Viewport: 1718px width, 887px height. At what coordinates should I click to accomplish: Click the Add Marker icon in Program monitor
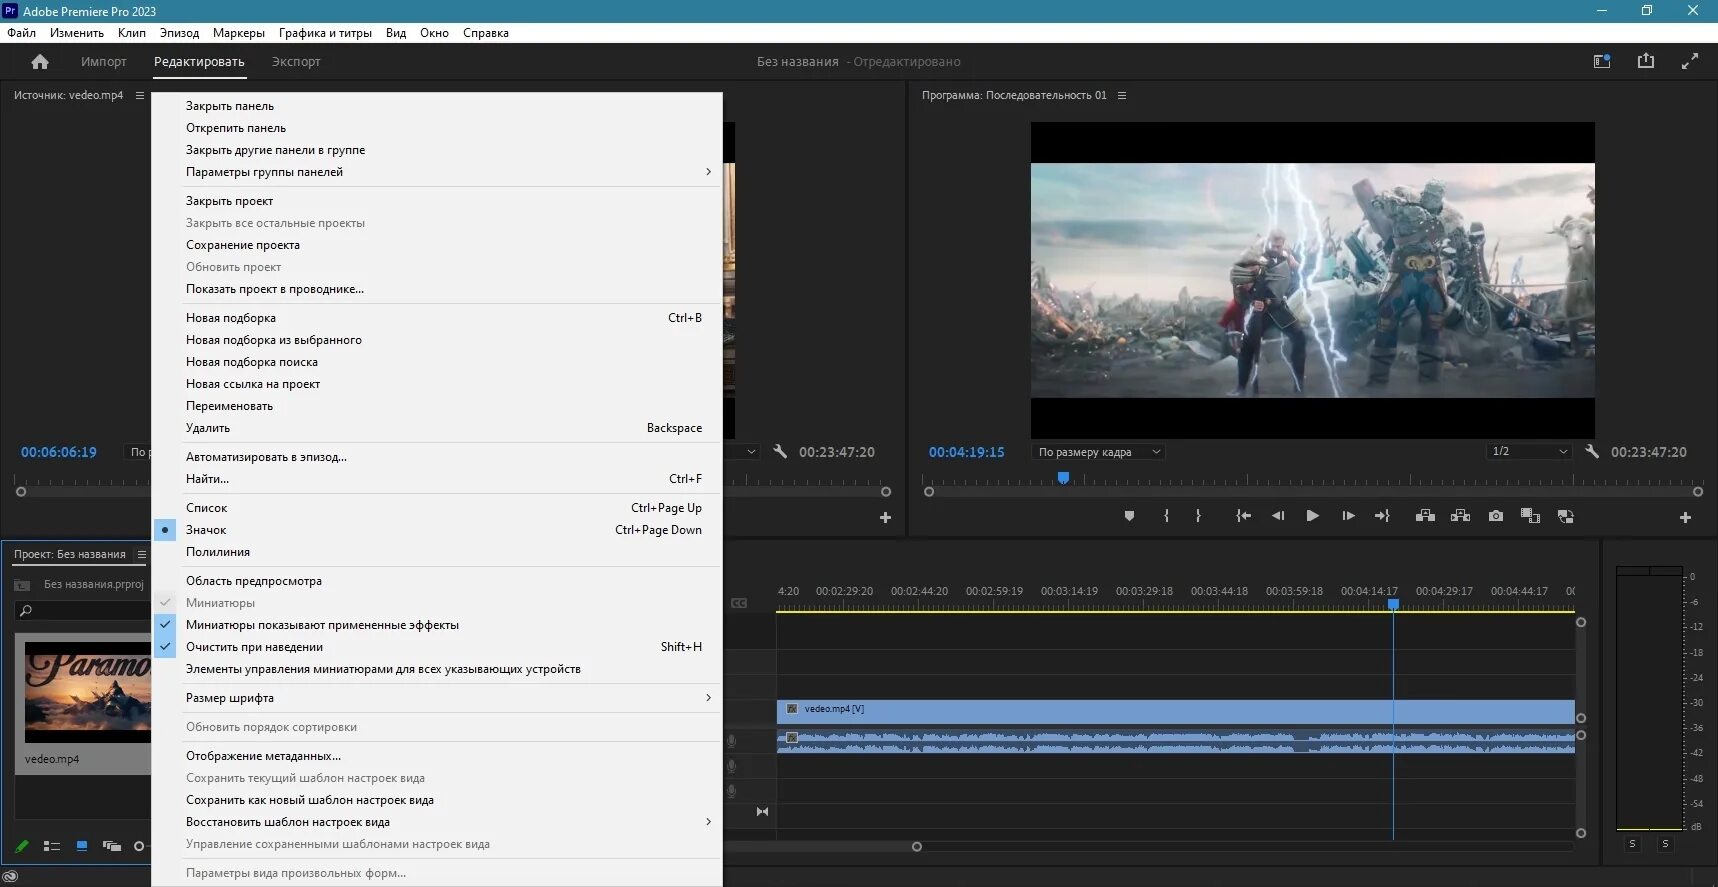(x=1129, y=516)
